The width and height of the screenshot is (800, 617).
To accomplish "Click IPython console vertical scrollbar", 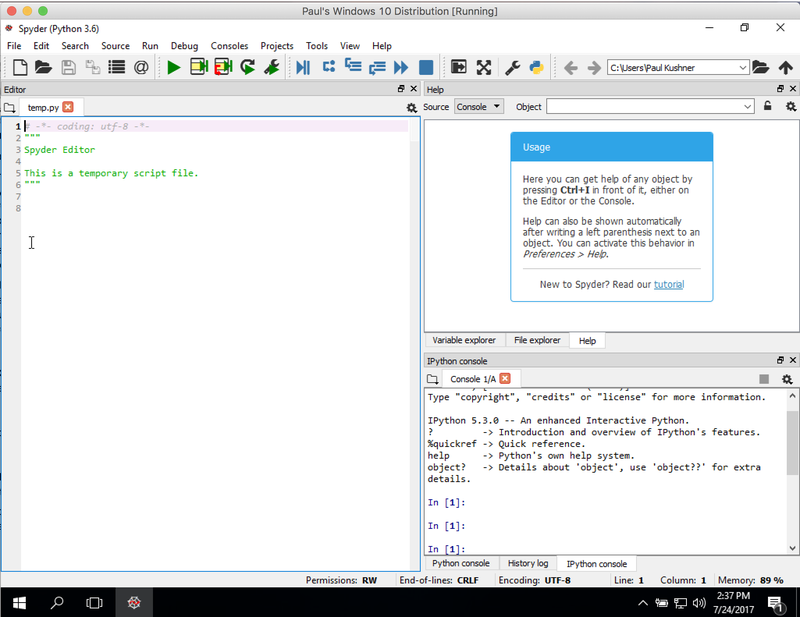I will coord(792,441).
